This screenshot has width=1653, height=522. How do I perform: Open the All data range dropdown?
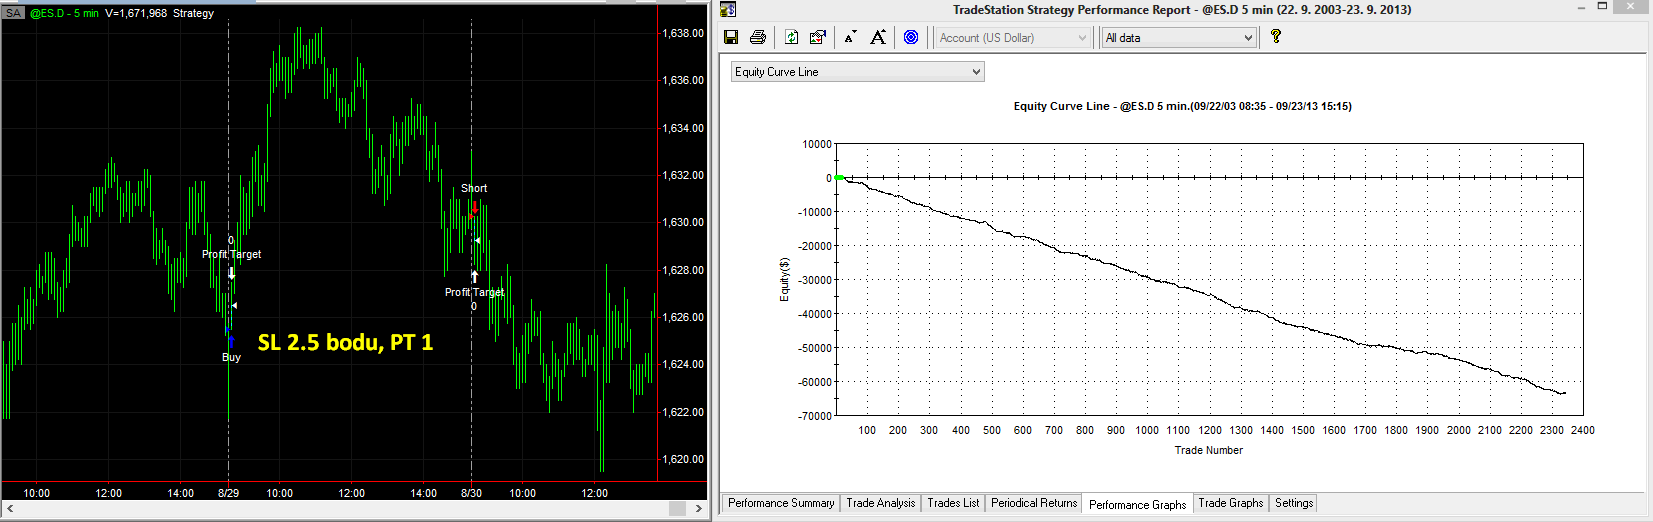tap(1179, 38)
